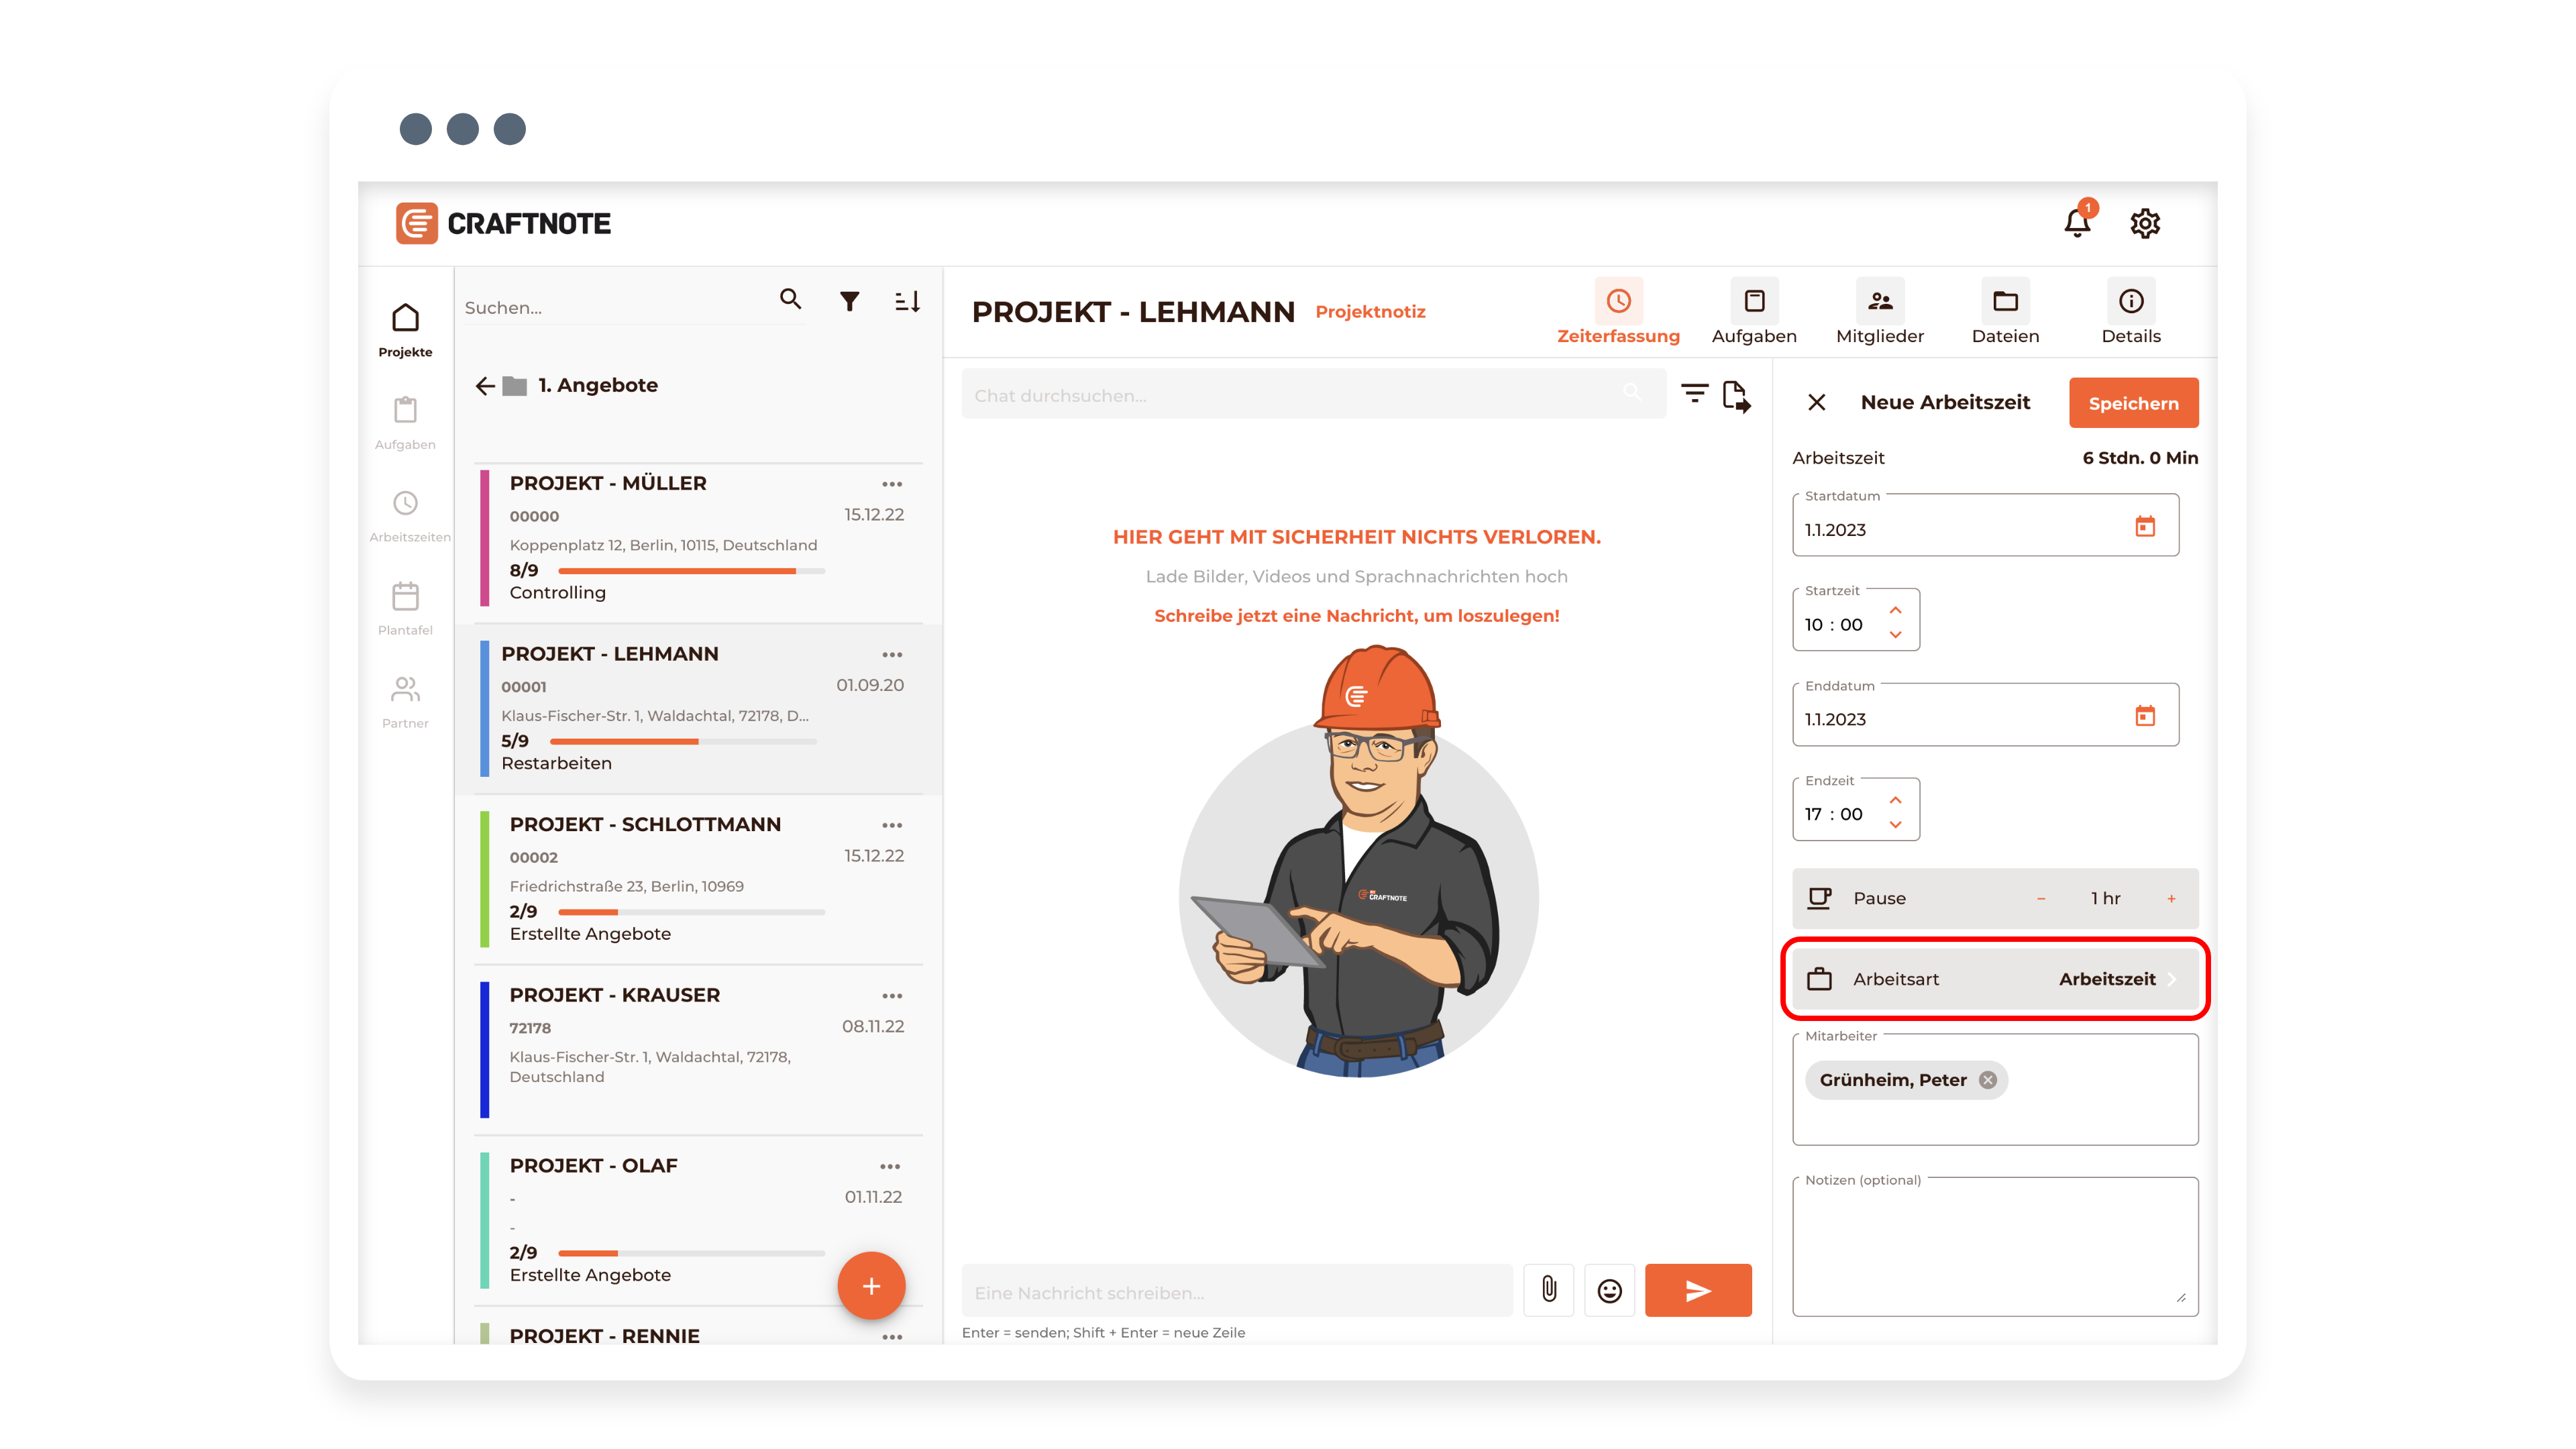Open the emoji picker
Image resolution: width=2576 pixels, height=1449 pixels.
point(1609,1290)
